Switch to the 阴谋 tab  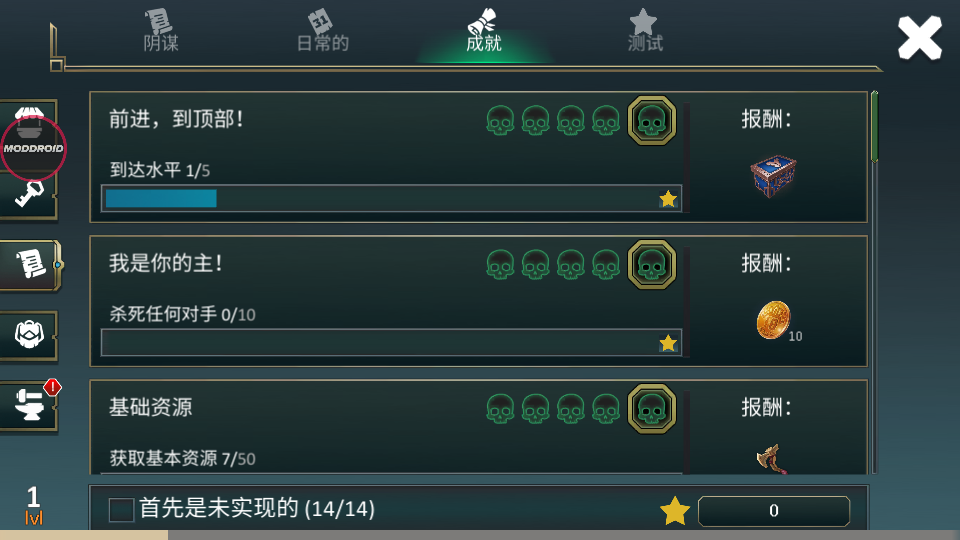coord(161,31)
